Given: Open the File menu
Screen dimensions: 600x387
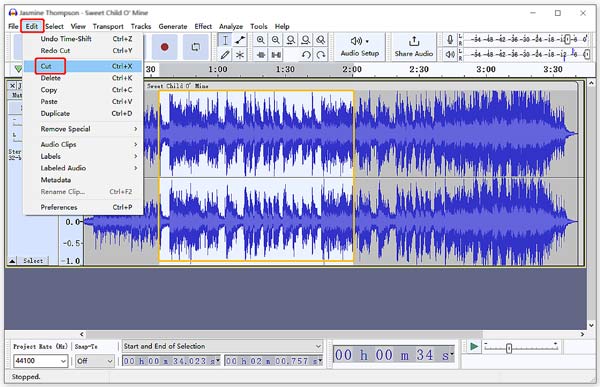Looking at the screenshot, I should click(x=13, y=26).
